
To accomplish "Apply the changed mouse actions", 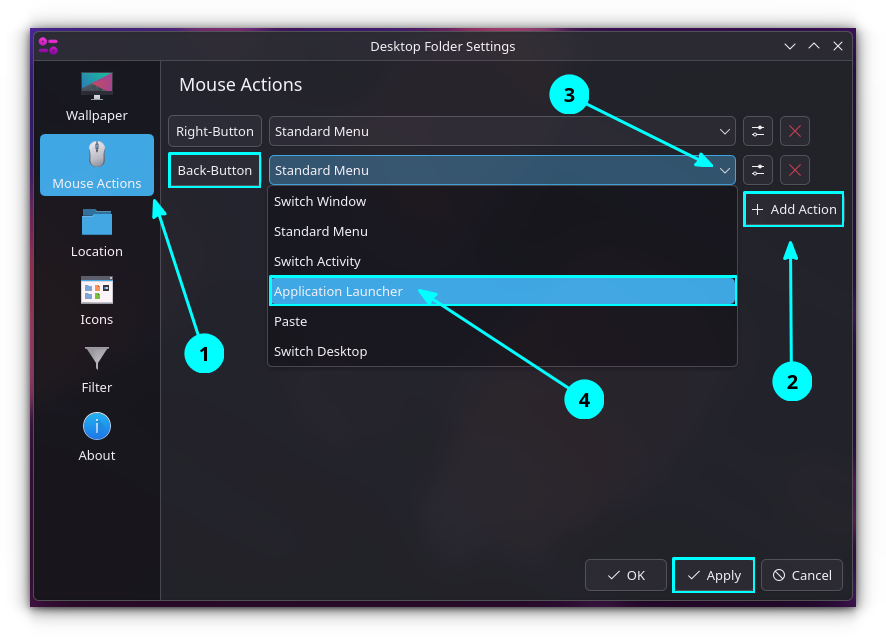I will 713,575.
